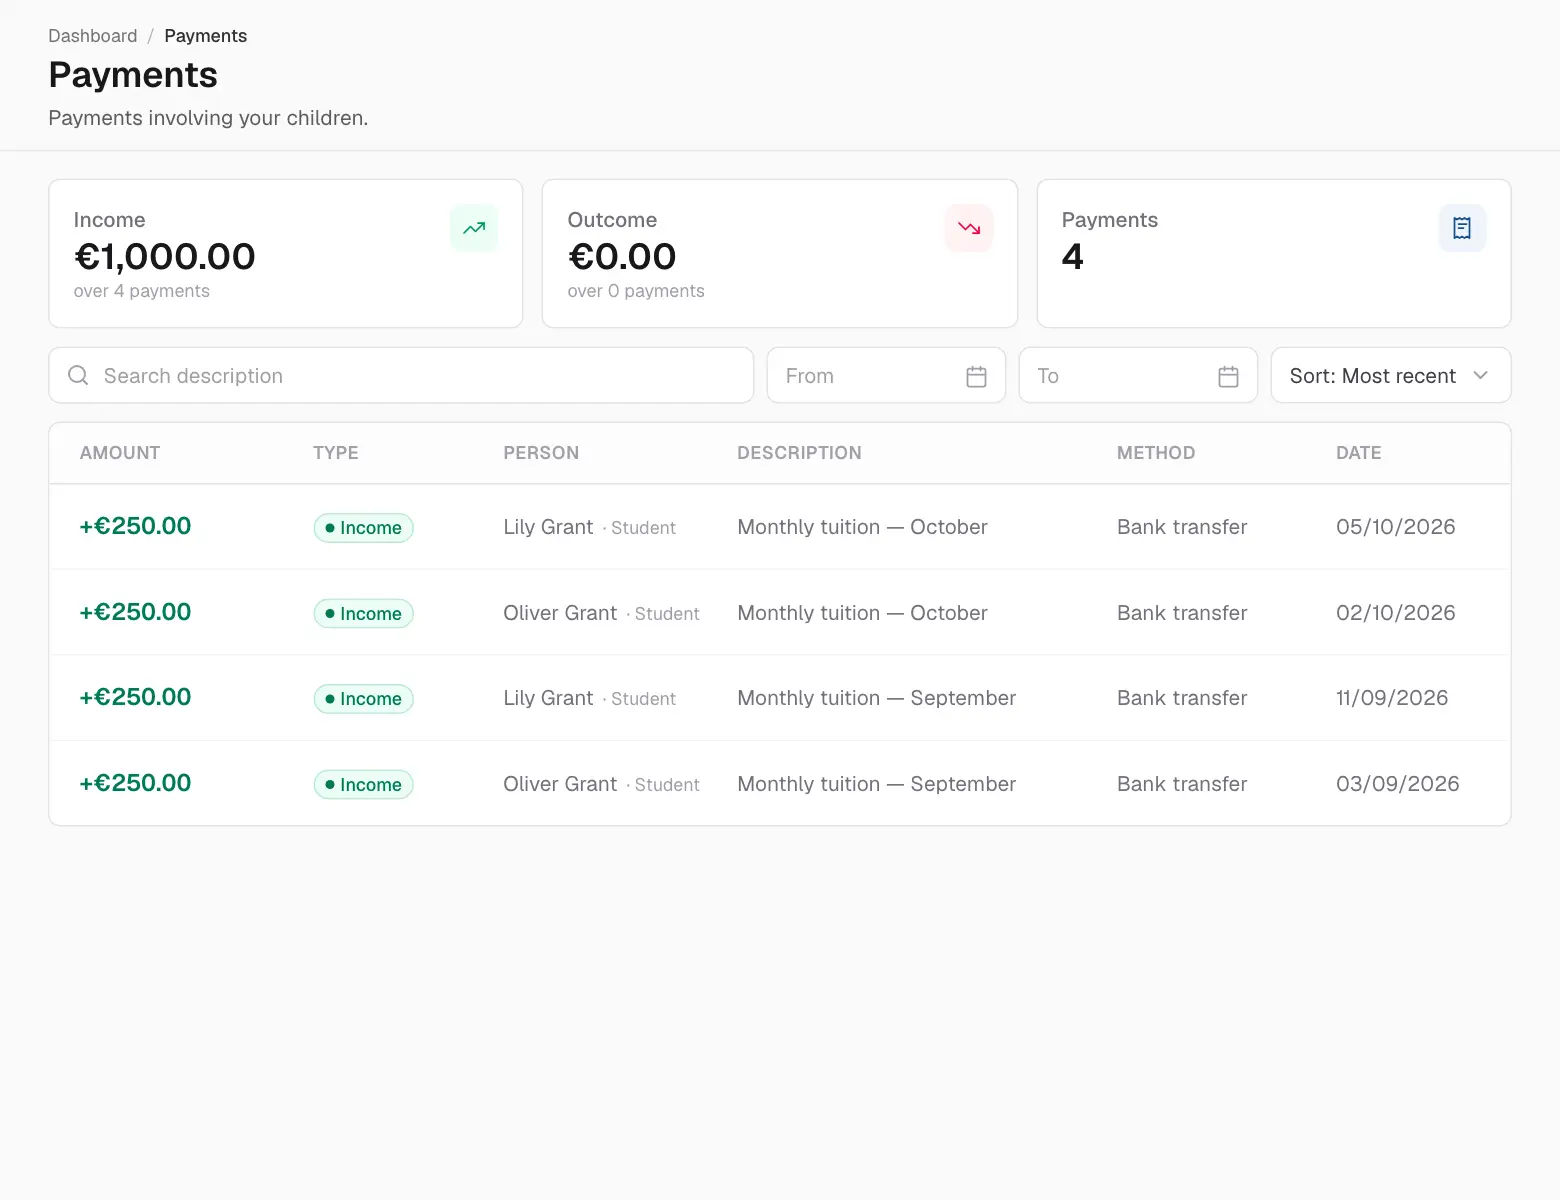Click the TYPE column header
This screenshot has width=1560, height=1200.
tap(336, 453)
